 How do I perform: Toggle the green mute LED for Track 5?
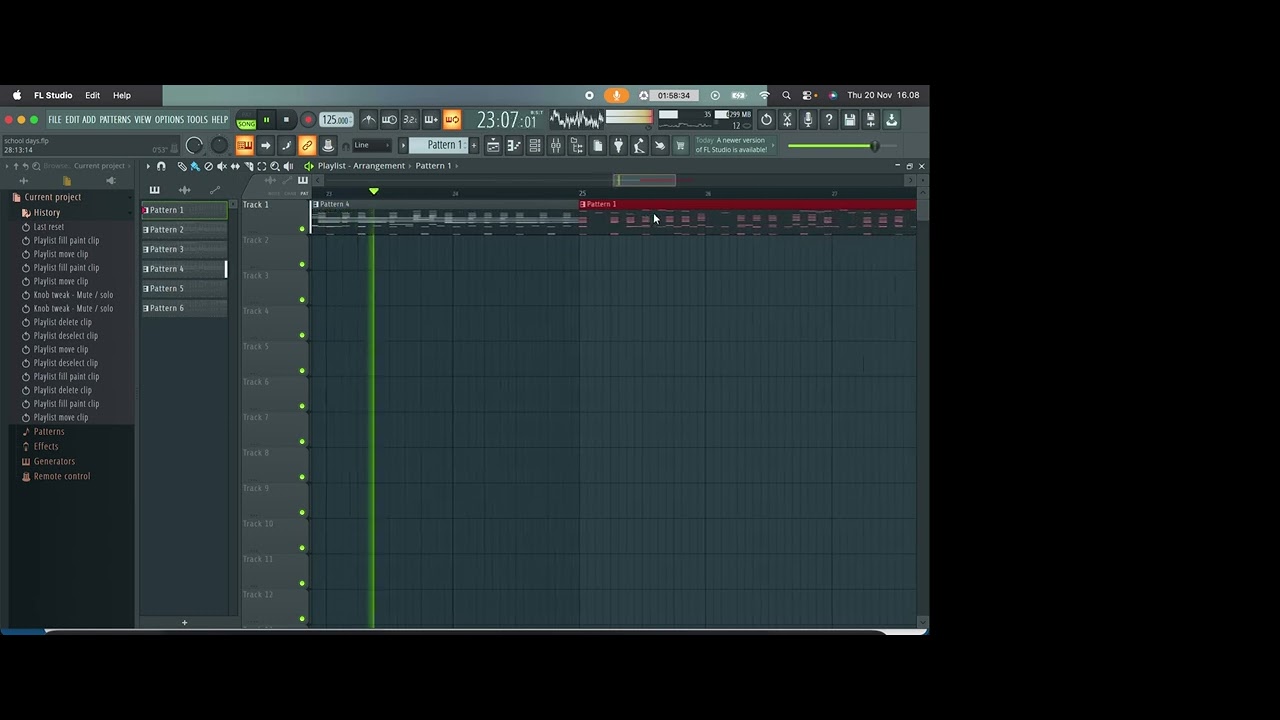click(302, 371)
